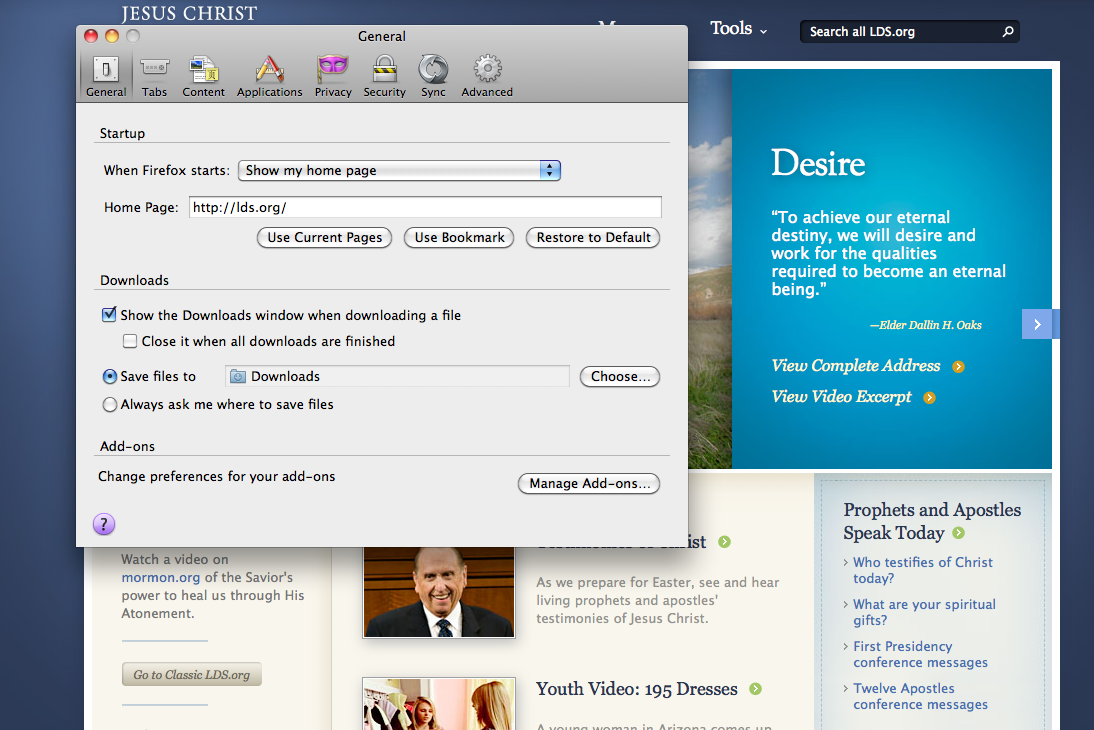Open First Presidency conference messages link
The width and height of the screenshot is (1094, 730).
[920, 654]
